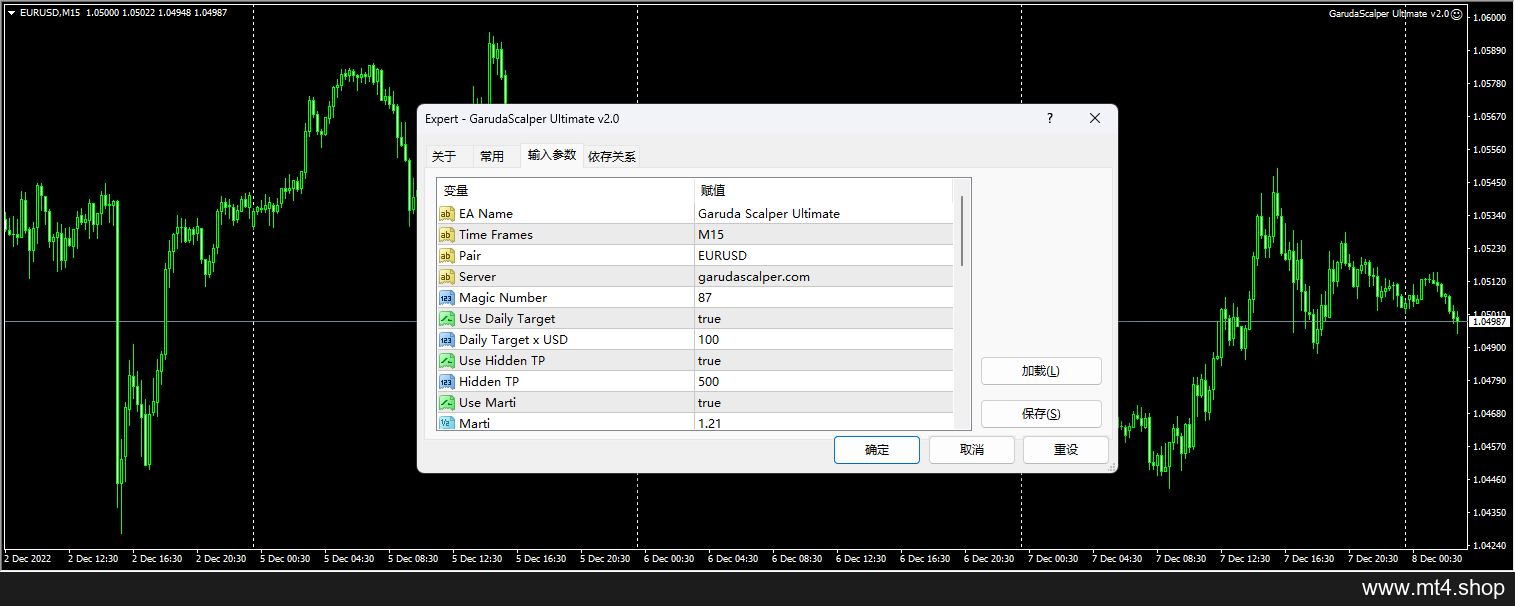Open the 依存关系 tab

point(612,156)
